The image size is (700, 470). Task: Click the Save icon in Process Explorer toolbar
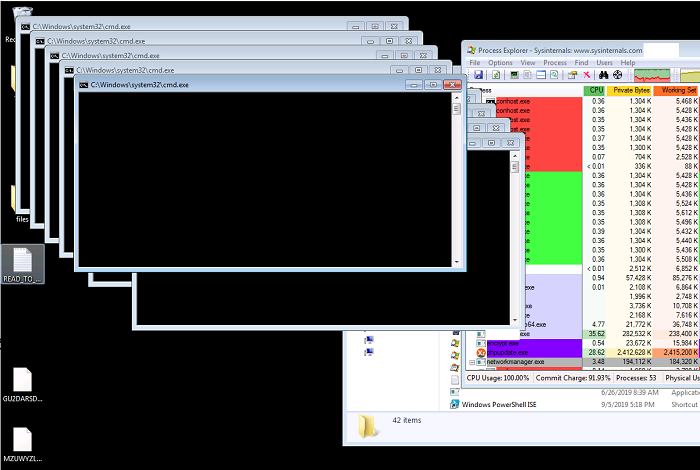(x=479, y=75)
